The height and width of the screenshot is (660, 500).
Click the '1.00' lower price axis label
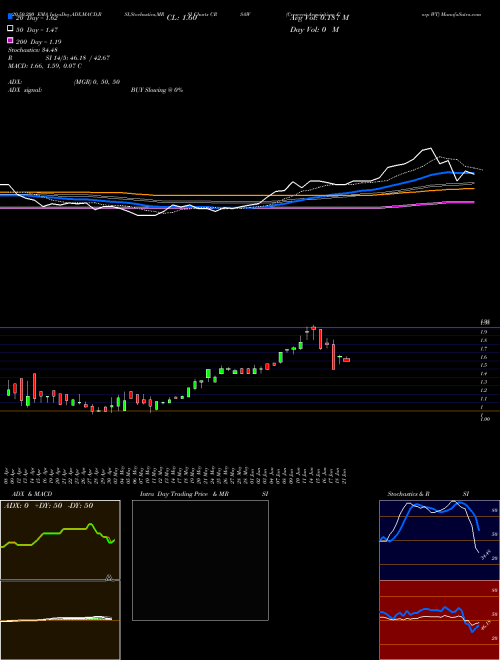(485, 419)
